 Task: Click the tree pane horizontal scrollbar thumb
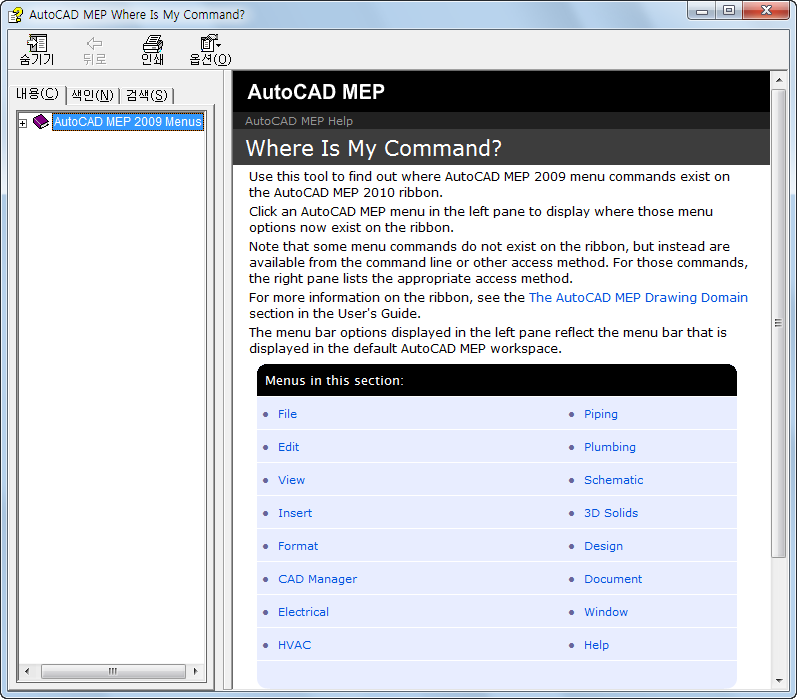(113, 672)
